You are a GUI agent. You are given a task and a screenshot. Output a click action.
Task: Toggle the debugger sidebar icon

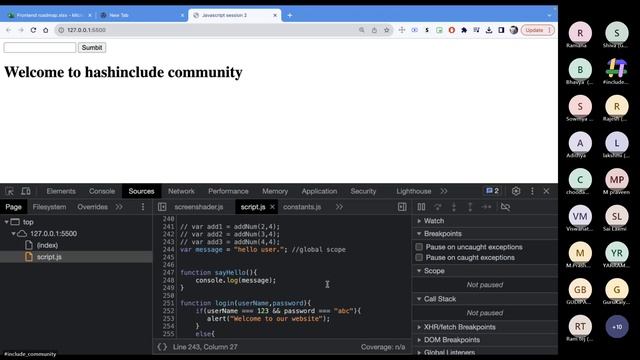tap(402, 207)
